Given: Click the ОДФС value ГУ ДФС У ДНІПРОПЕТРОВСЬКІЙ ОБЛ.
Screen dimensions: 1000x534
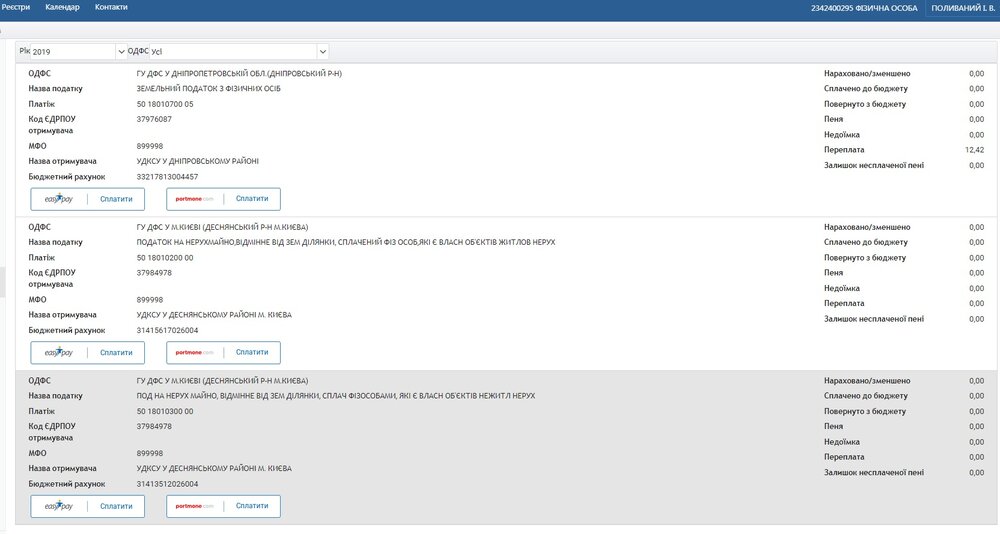Looking at the screenshot, I should tap(239, 73).
